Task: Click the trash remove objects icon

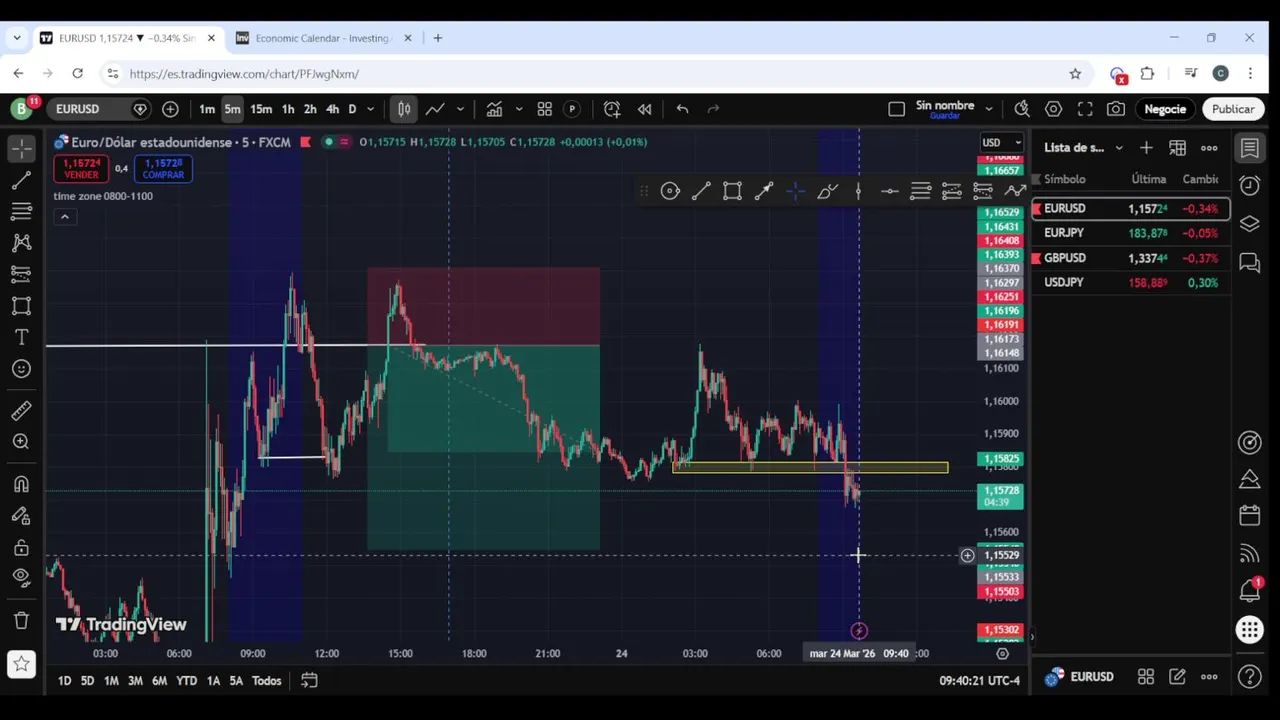Action: [21, 620]
